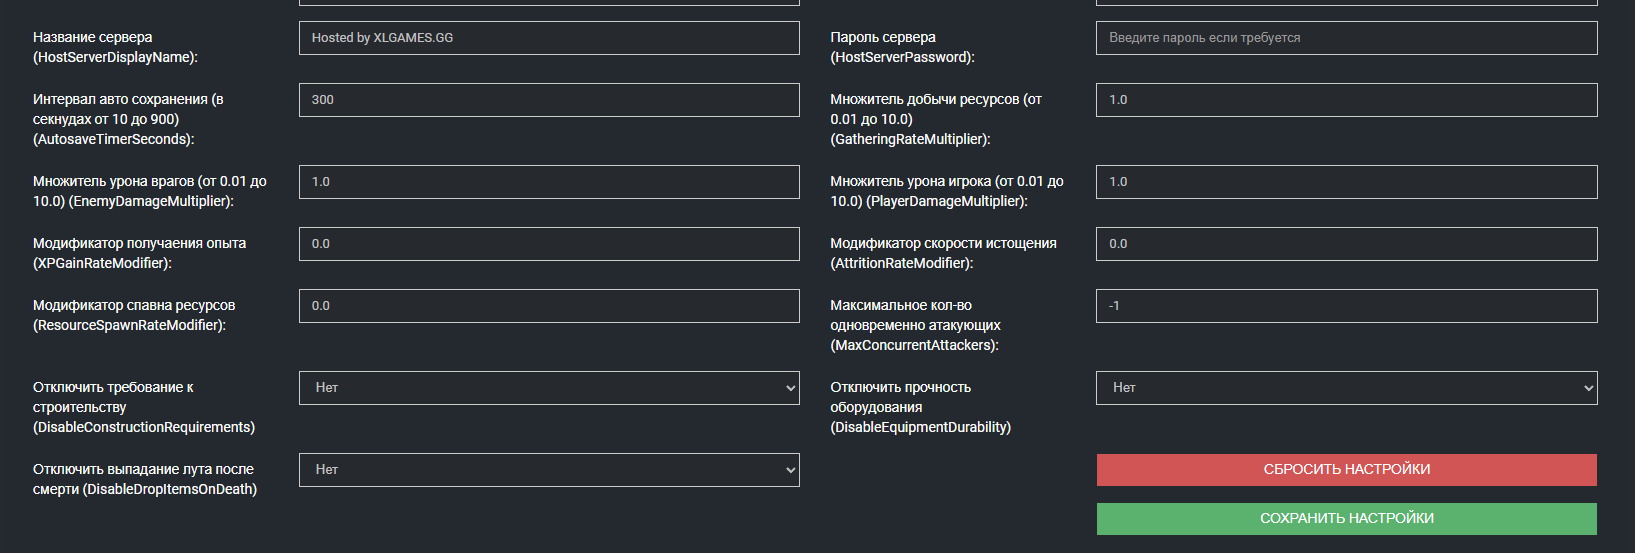Select the GatheringRateMultiplier input field
Viewport: 1635px width, 553px height.
[x=1346, y=100]
